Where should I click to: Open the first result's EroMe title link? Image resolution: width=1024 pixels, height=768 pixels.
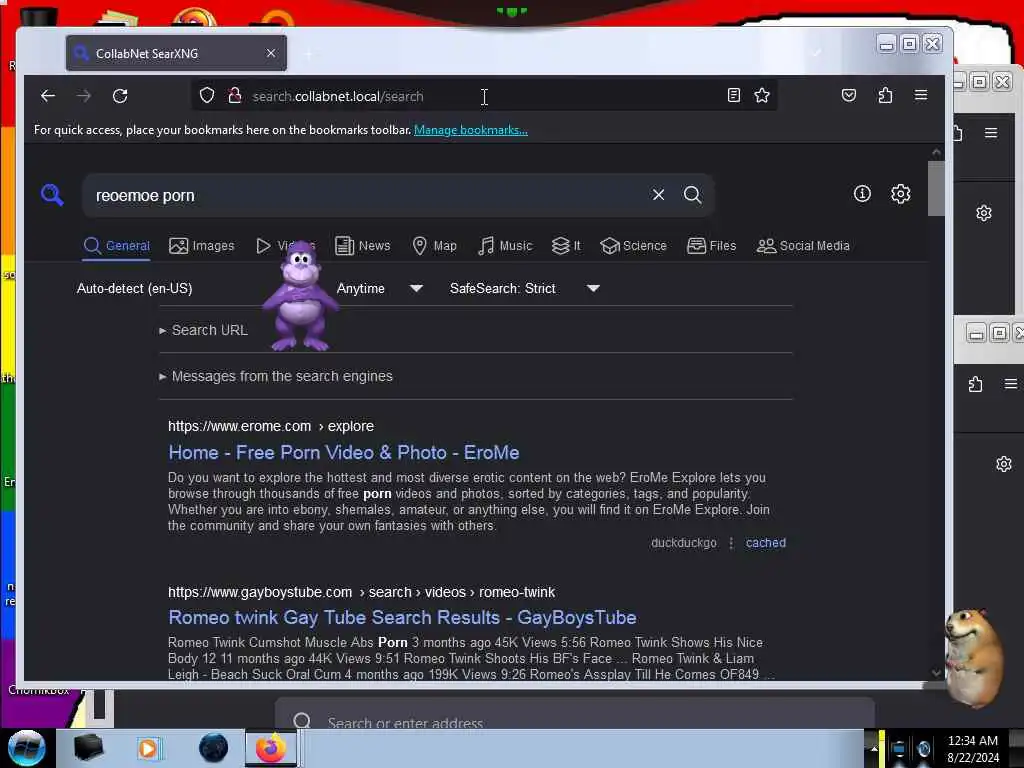pos(344,453)
